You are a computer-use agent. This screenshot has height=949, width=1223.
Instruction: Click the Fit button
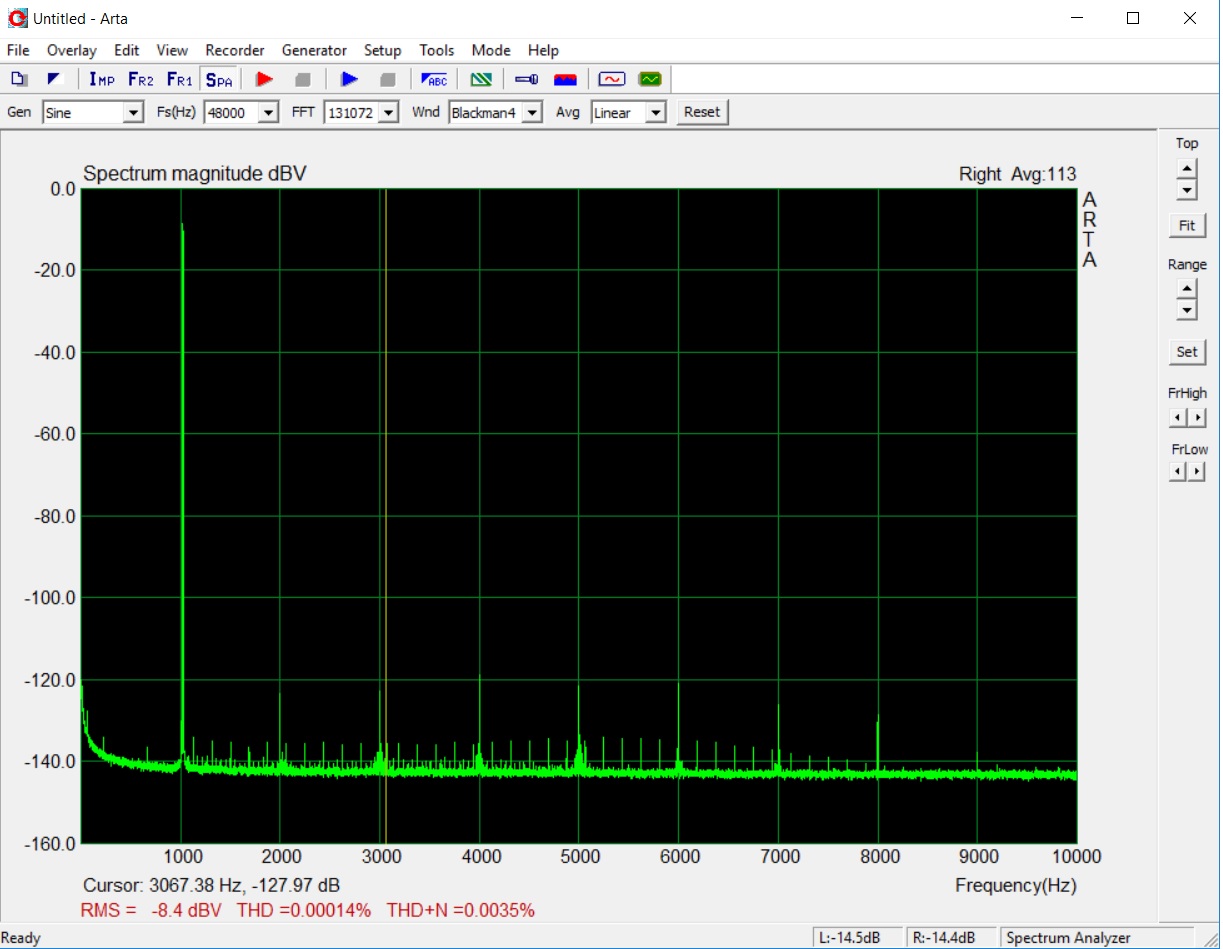click(1187, 226)
